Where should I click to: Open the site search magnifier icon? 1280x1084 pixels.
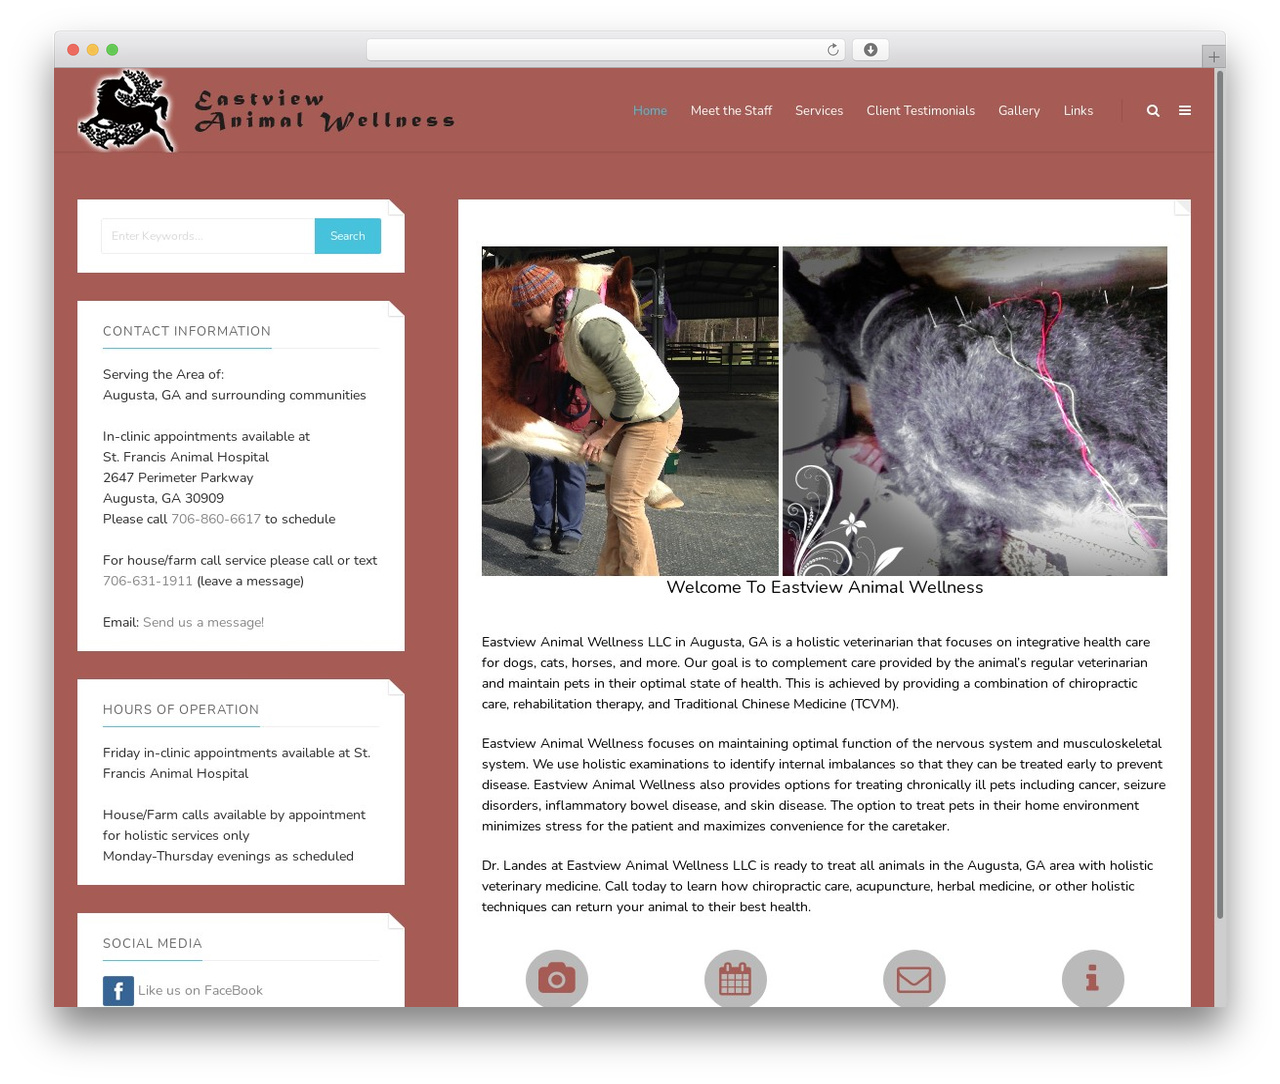click(1153, 111)
